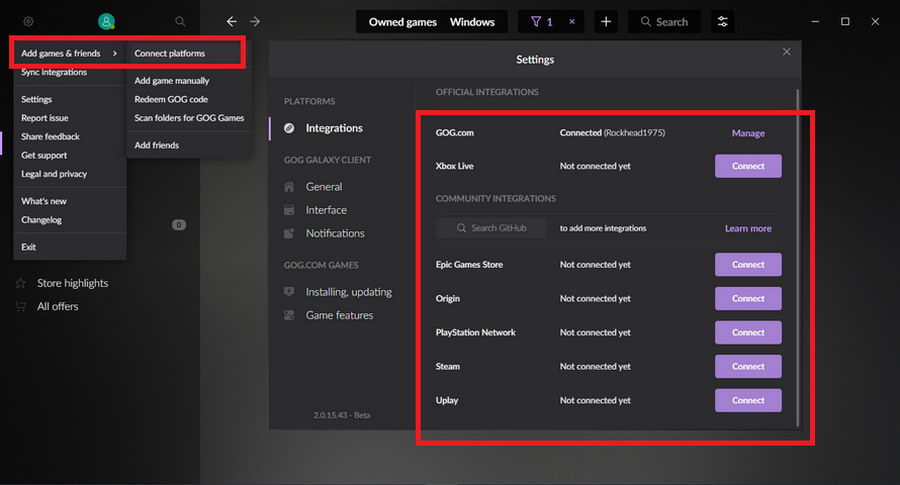
Task: Go back with the left arrow
Action: pyautogui.click(x=231, y=21)
